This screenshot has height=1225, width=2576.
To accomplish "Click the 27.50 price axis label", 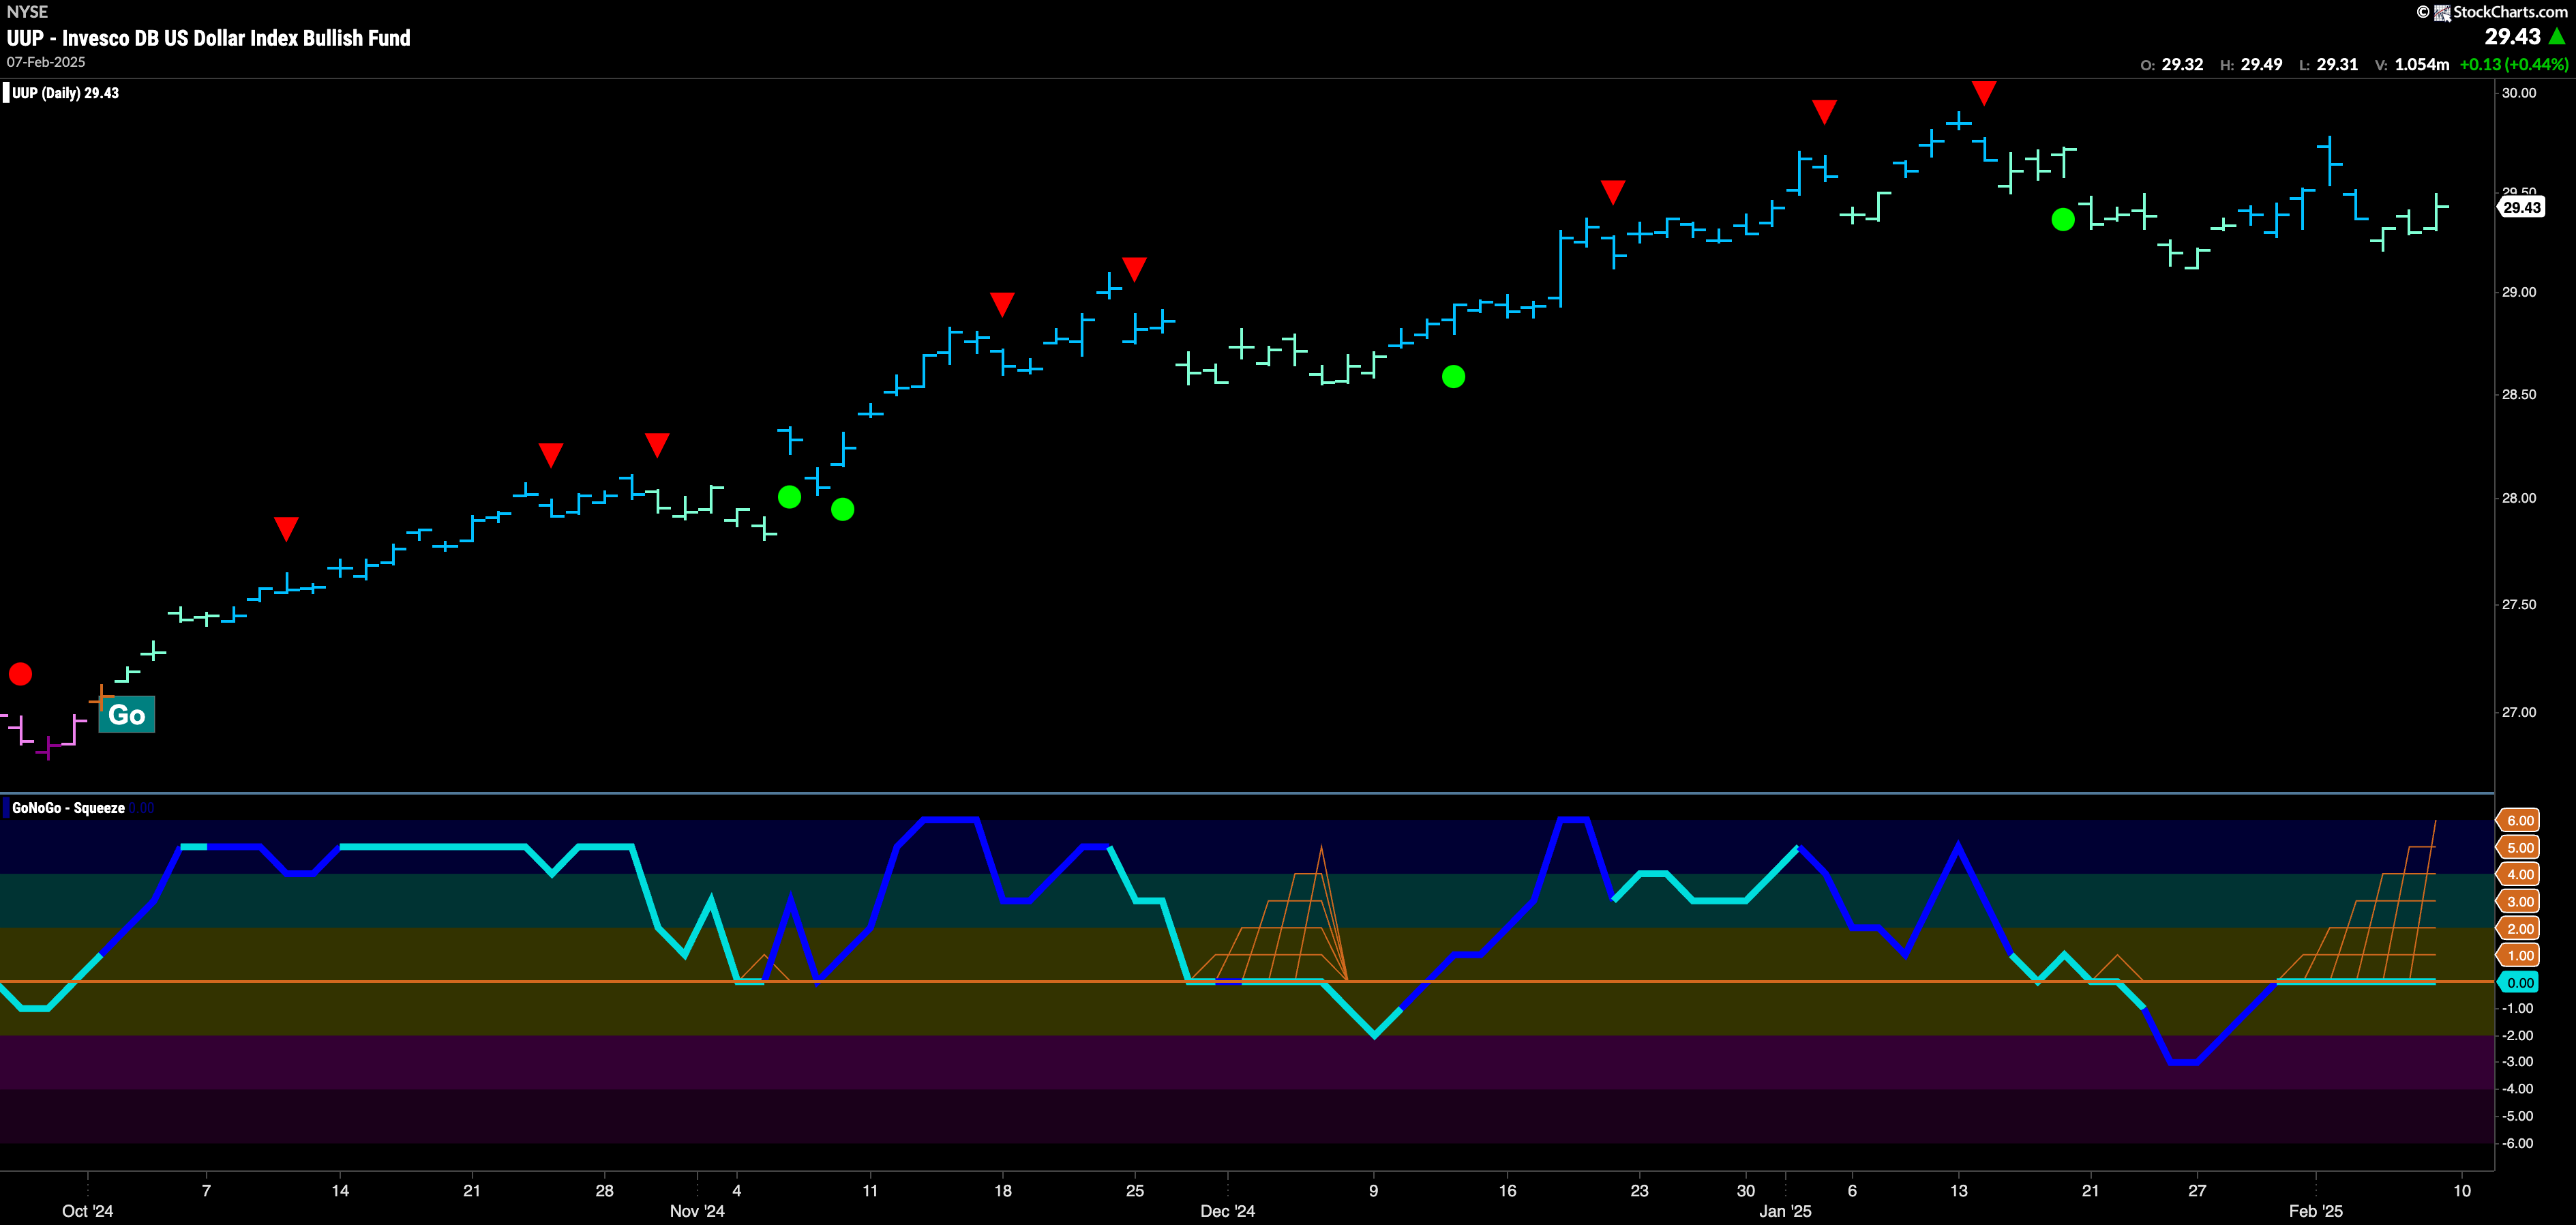I will [2519, 604].
